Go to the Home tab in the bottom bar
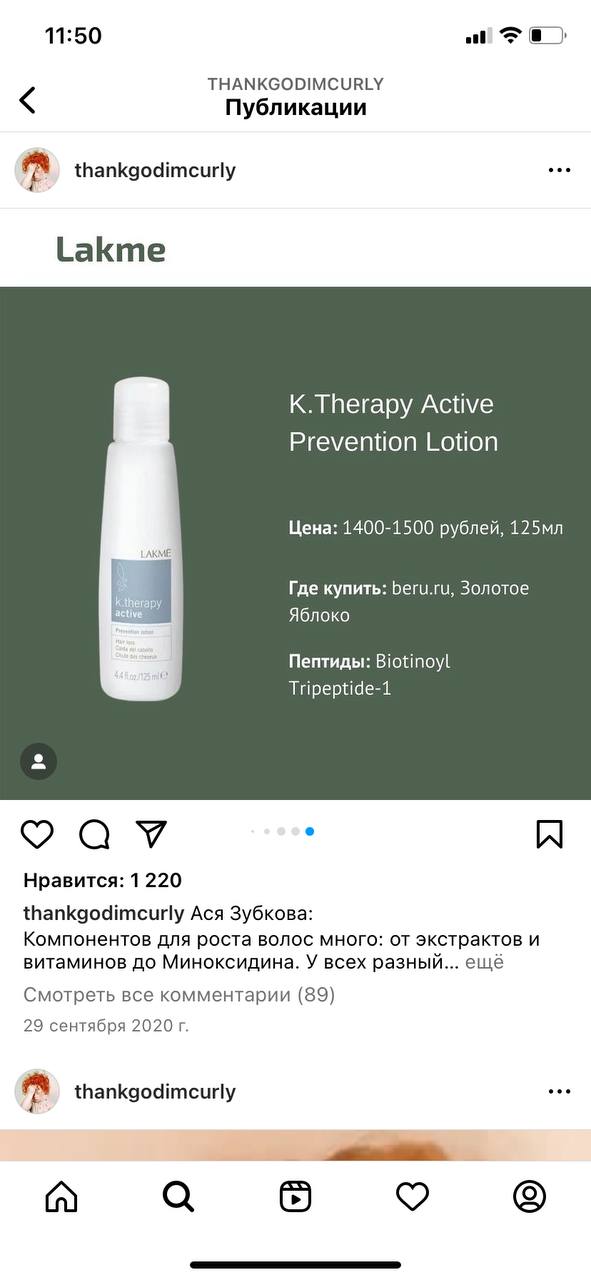 [61, 1196]
